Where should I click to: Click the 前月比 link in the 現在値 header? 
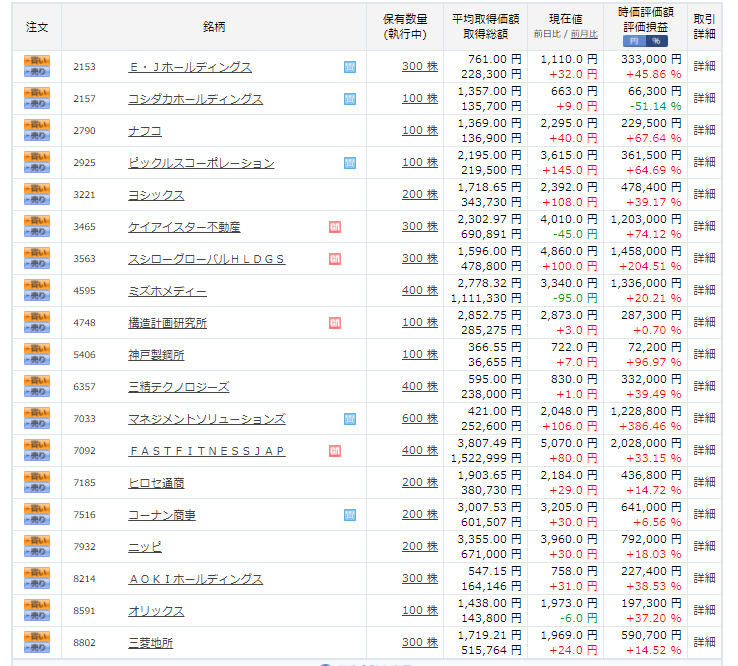(x=584, y=34)
